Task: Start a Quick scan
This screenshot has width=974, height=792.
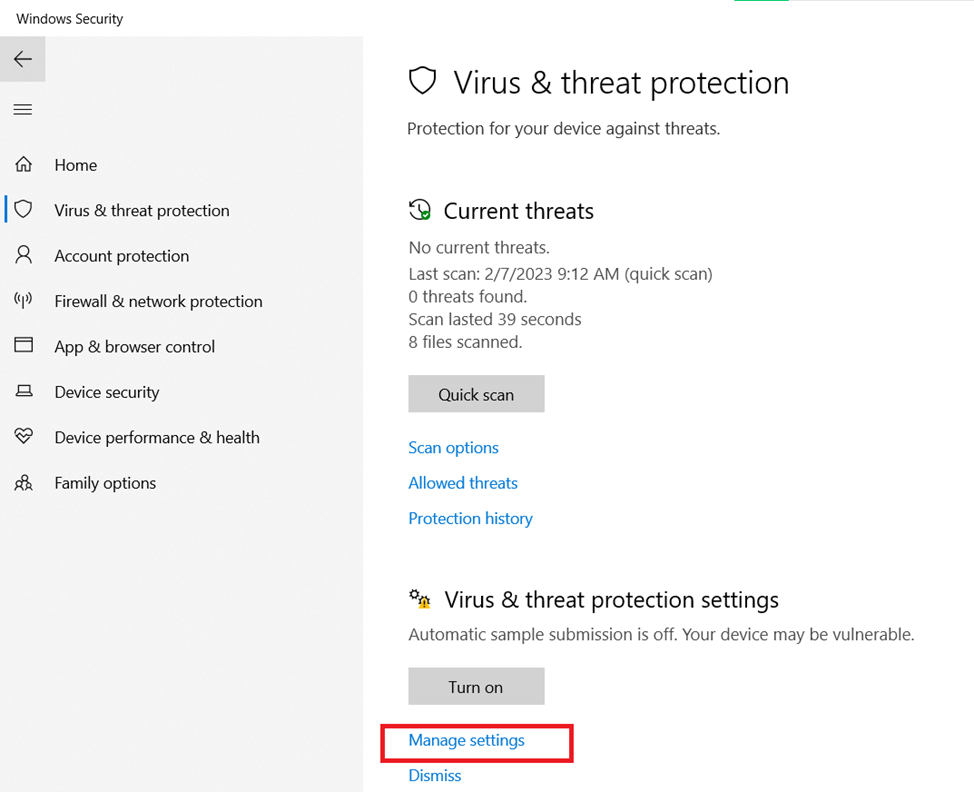Action: click(476, 394)
